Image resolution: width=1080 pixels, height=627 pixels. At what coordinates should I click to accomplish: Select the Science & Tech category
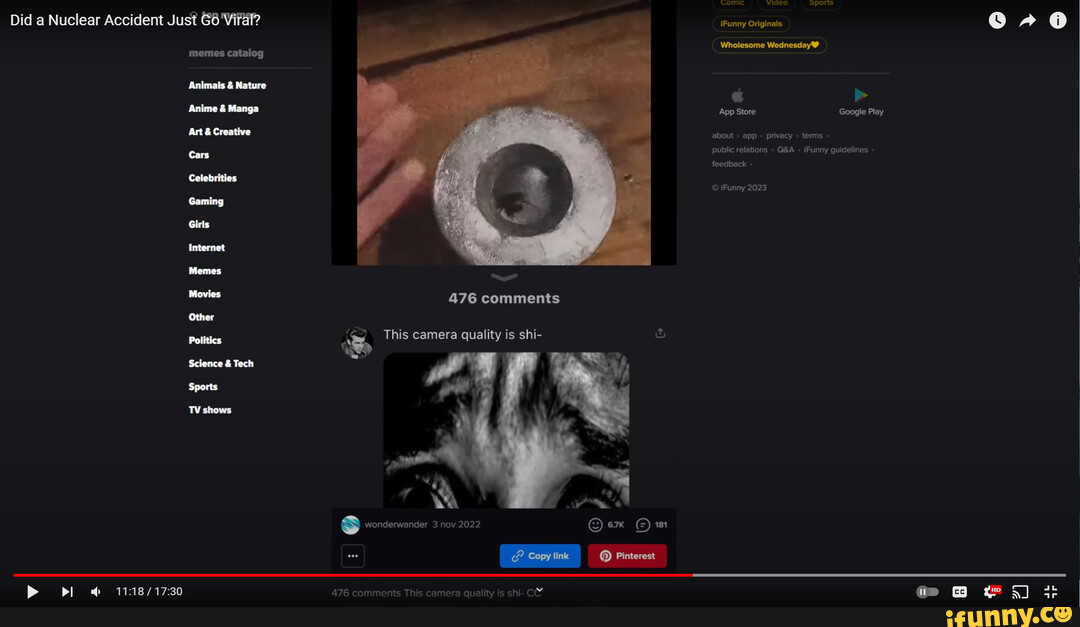(221, 364)
